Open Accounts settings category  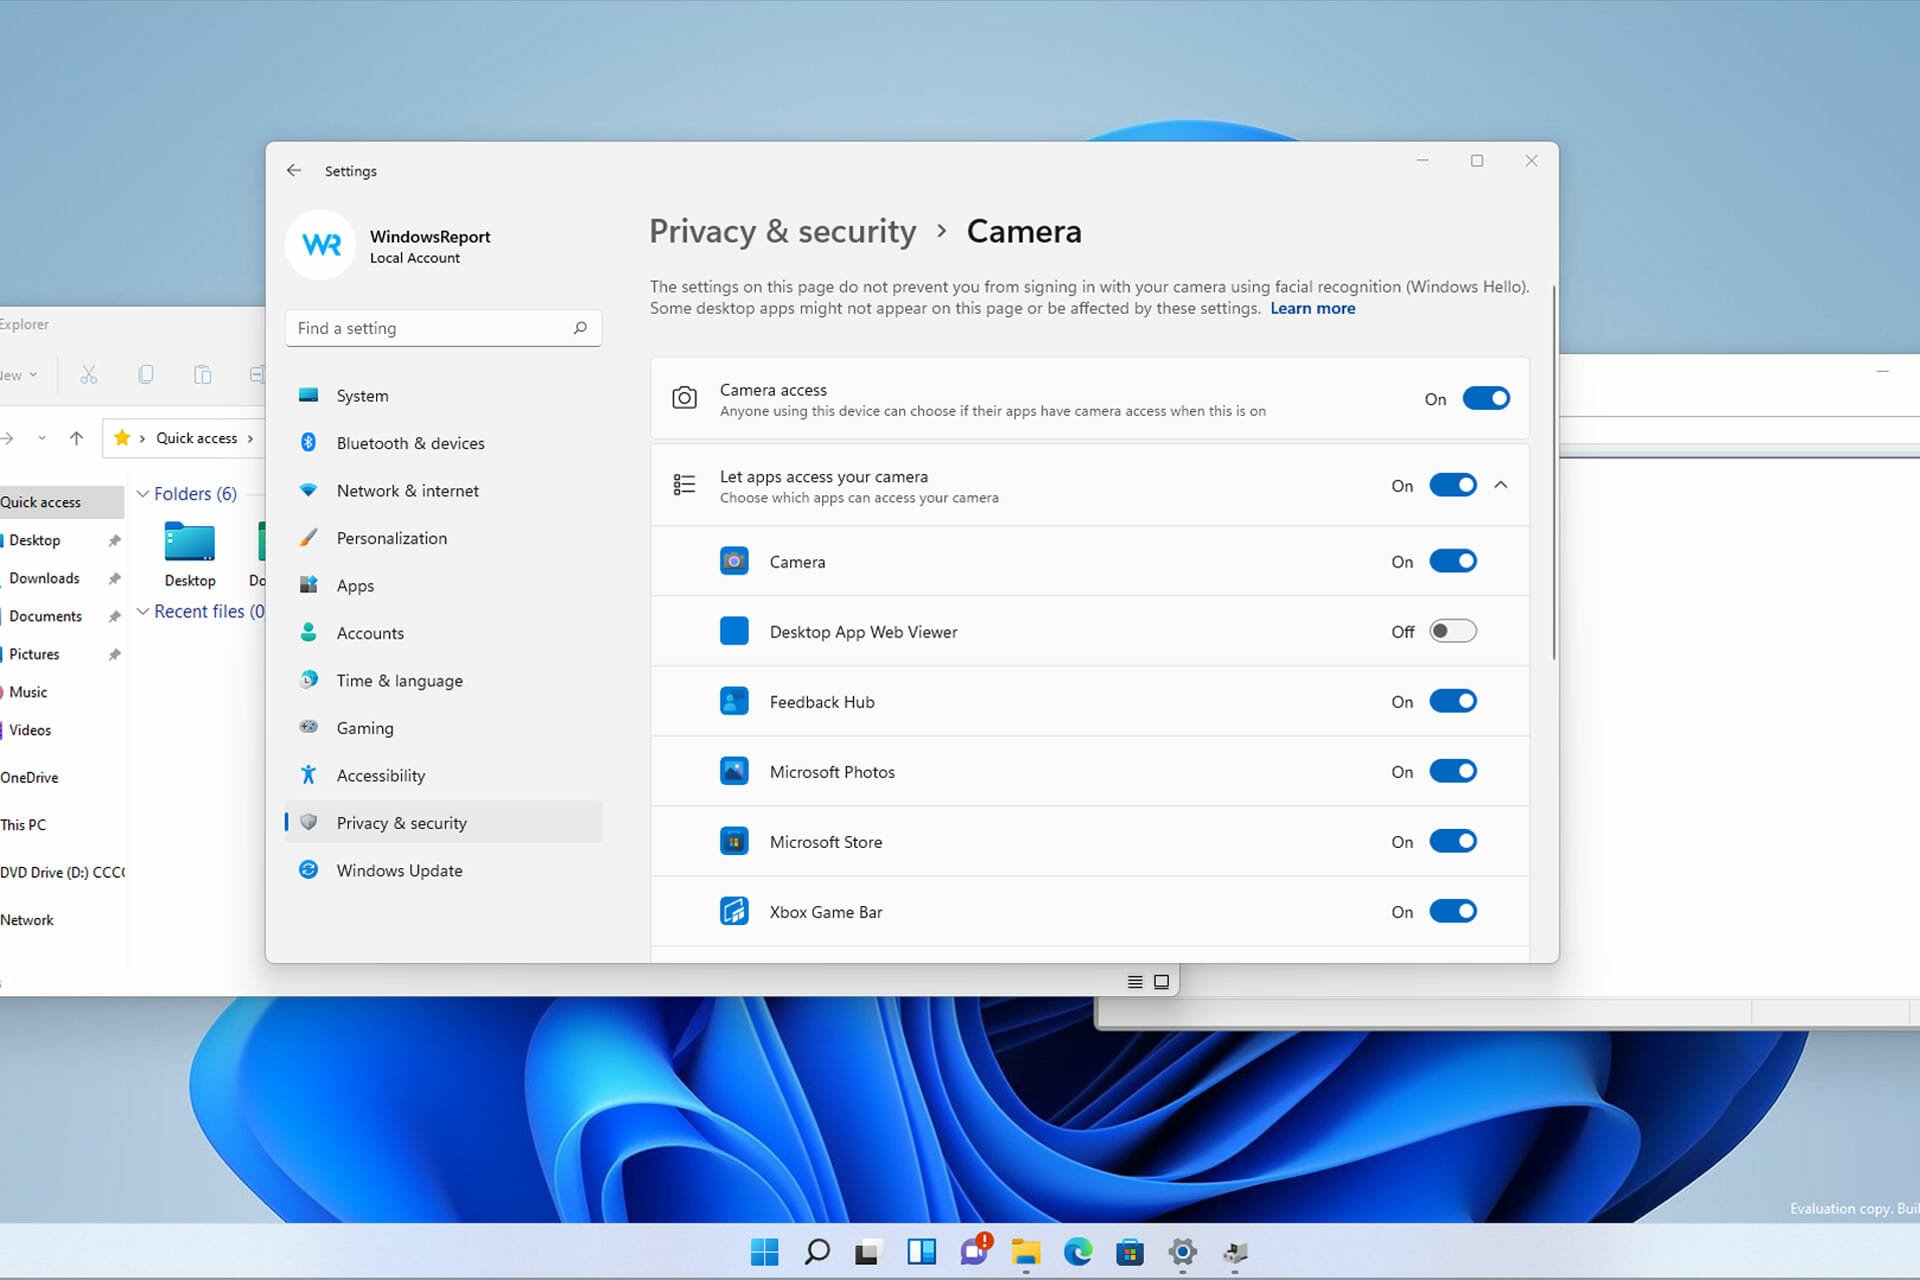tap(443, 633)
